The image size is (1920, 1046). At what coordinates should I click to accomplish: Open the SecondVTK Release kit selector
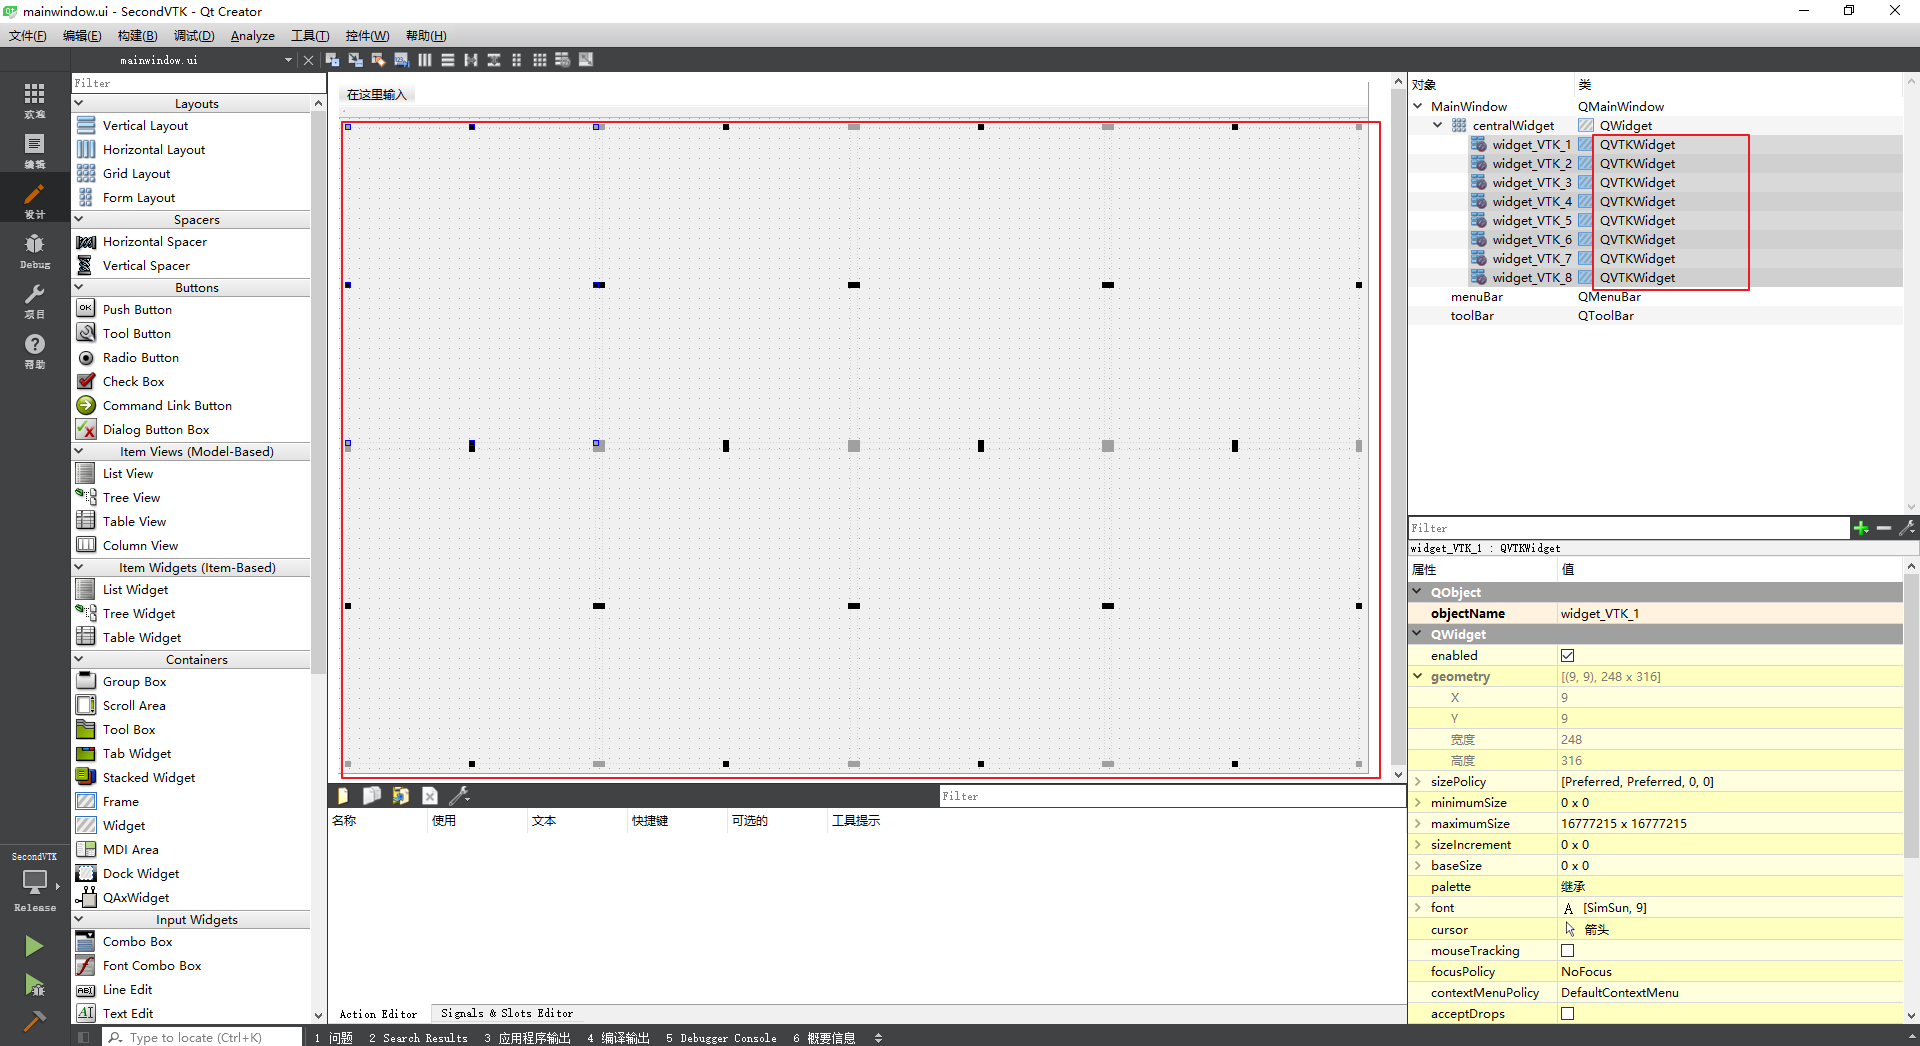[35, 882]
